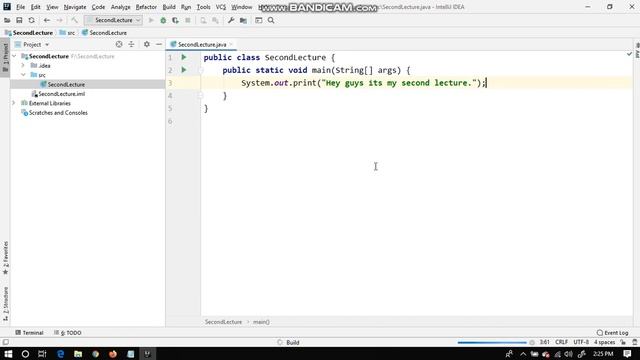
Task: Open the TODO tool window
Action: click(x=68, y=333)
